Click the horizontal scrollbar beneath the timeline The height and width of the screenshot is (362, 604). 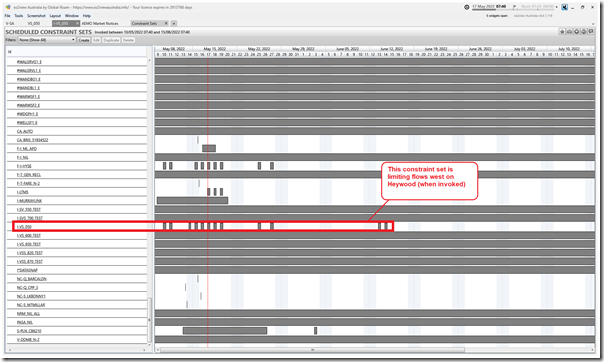pos(312,350)
